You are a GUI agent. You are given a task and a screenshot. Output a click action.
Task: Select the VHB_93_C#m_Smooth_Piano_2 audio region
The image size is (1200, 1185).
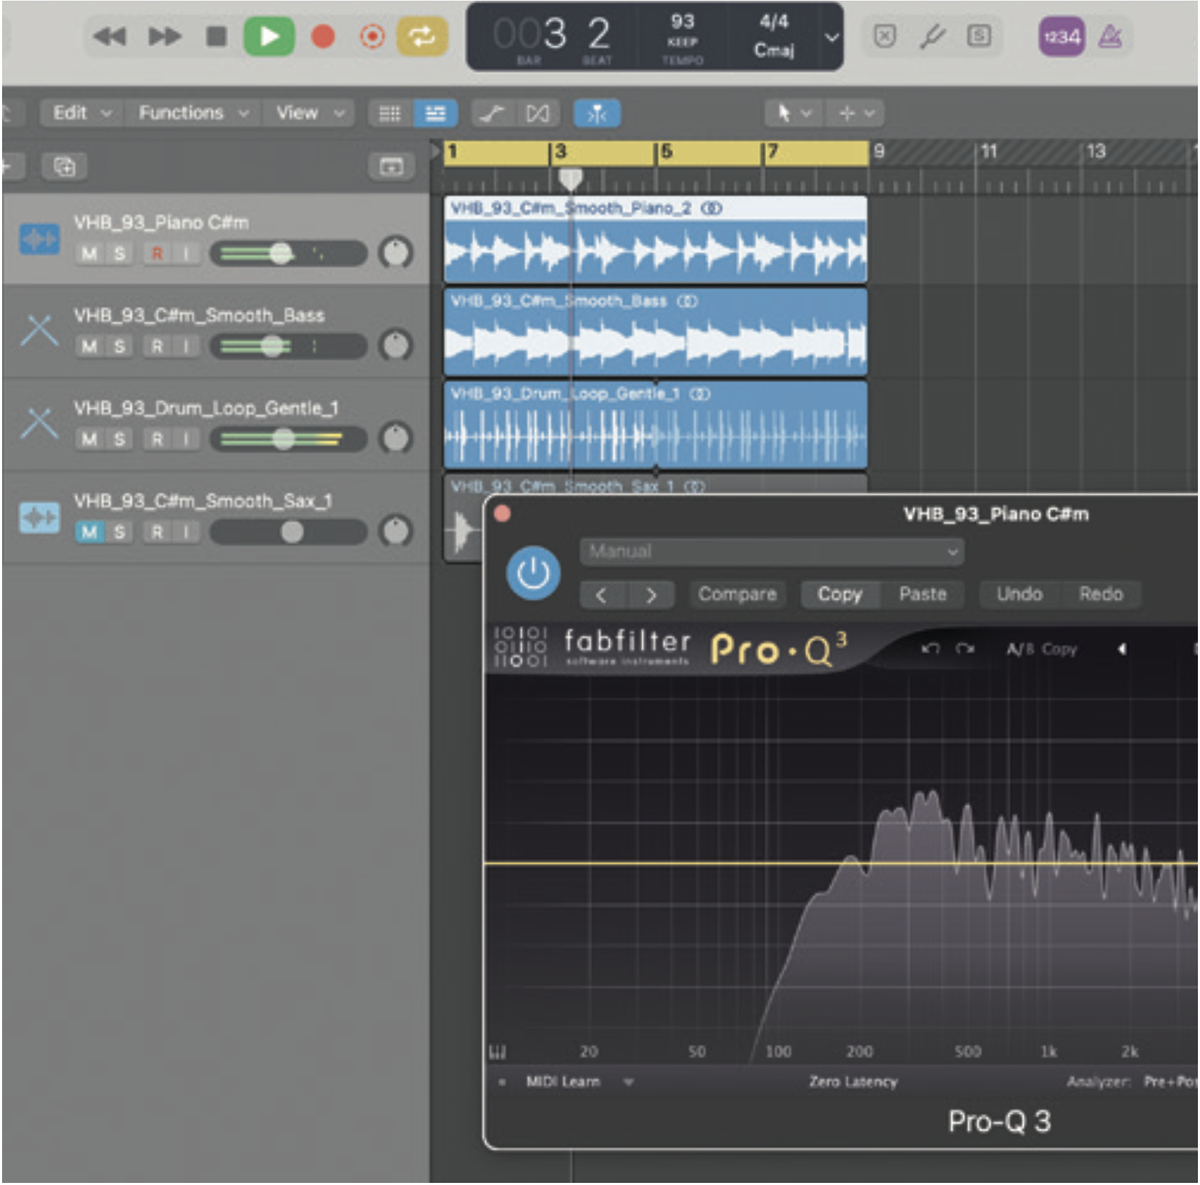pos(655,245)
